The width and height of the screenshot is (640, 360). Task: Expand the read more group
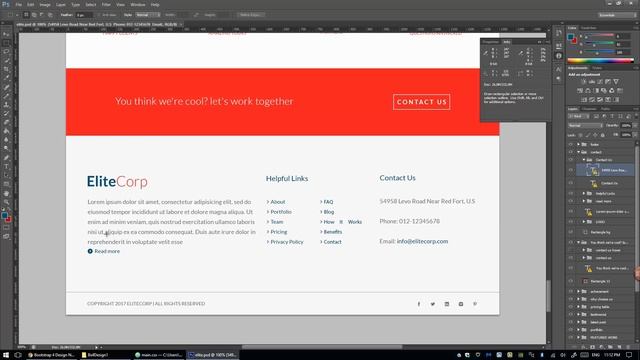click(584, 201)
